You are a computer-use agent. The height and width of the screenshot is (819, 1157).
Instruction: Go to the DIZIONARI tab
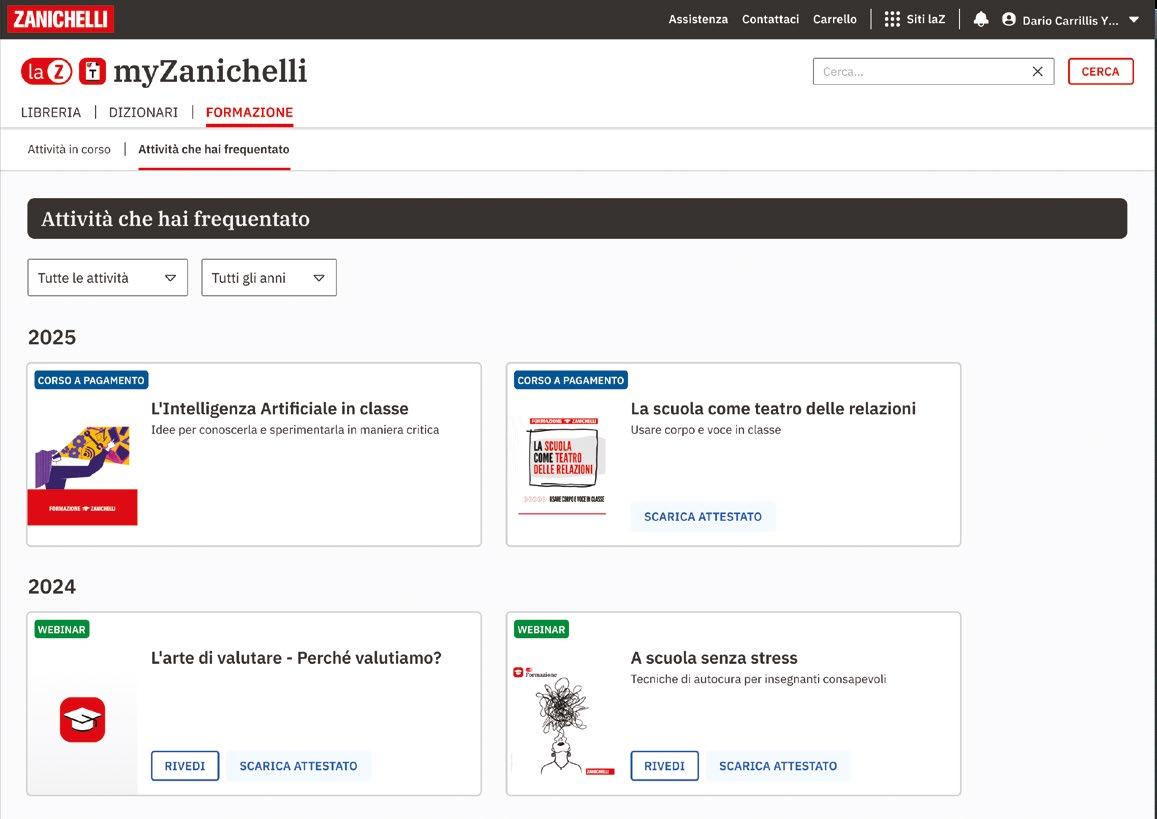(x=143, y=112)
